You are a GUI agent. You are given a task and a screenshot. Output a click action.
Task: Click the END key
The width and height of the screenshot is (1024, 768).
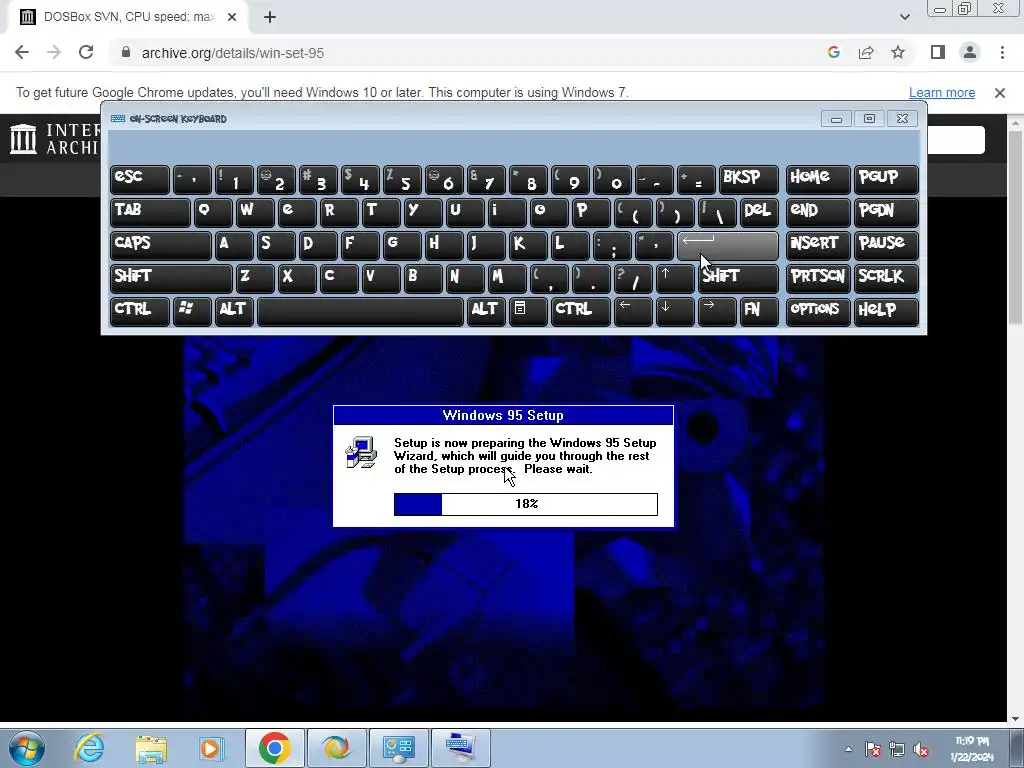(818, 212)
